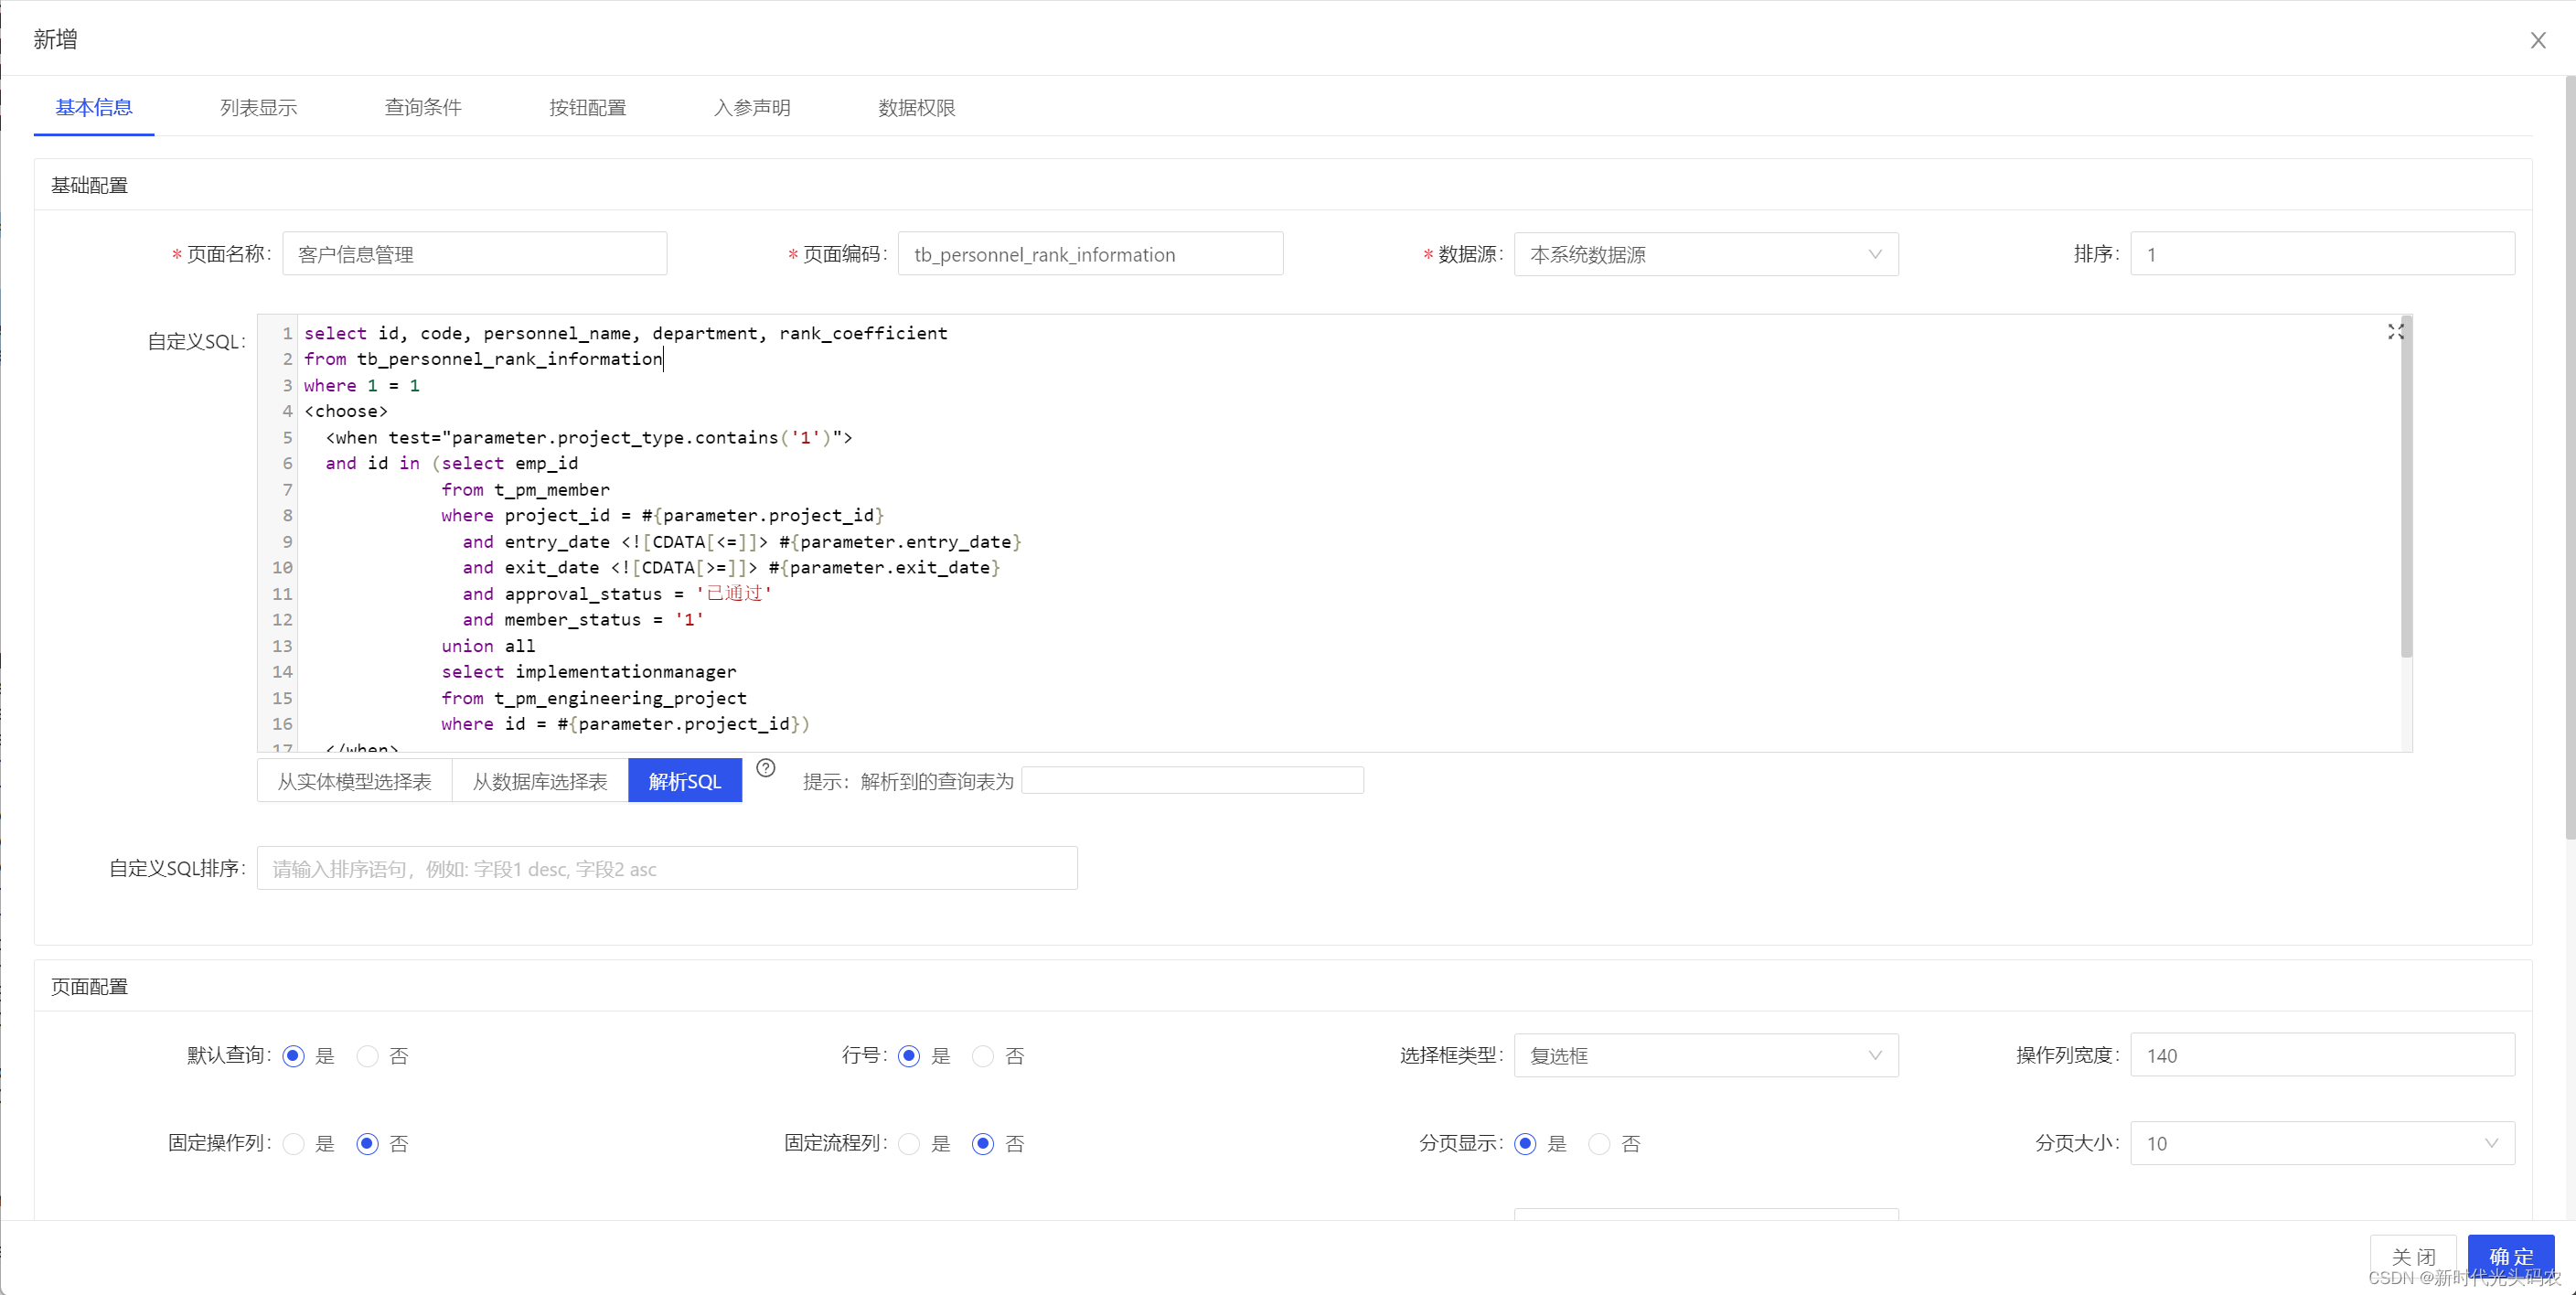Switch to the 数据权限 tab
The image size is (2576, 1295).
[915, 107]
